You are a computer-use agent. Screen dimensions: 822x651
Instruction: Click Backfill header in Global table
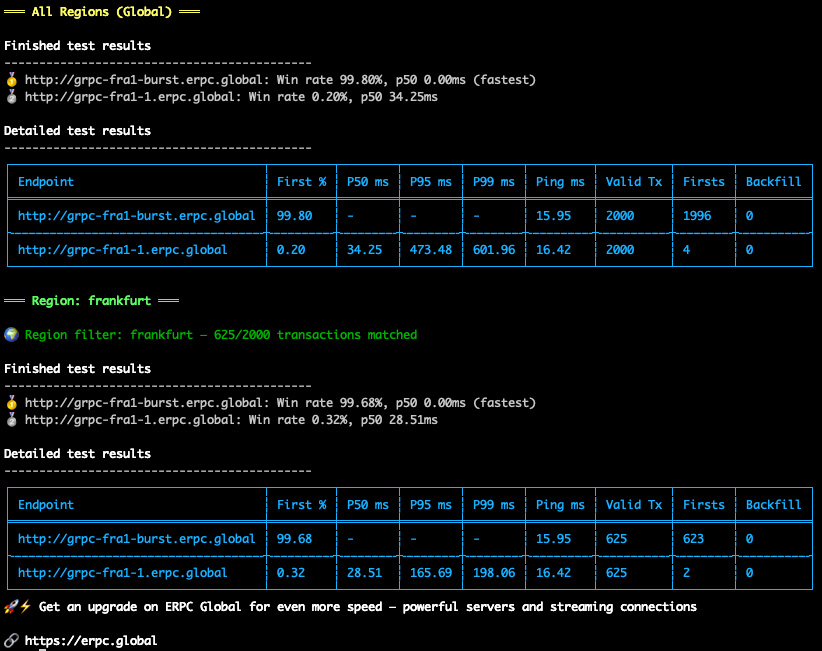(x=773, y=182)
